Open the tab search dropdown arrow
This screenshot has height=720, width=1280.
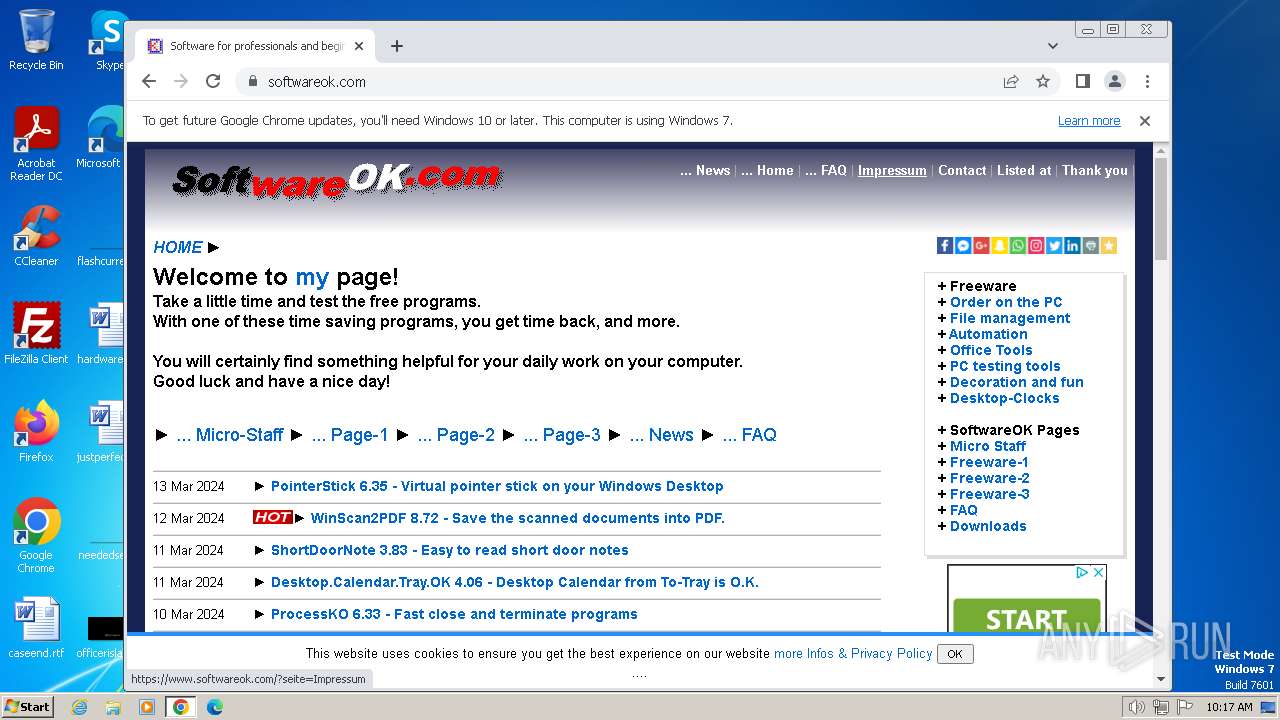1053,46
